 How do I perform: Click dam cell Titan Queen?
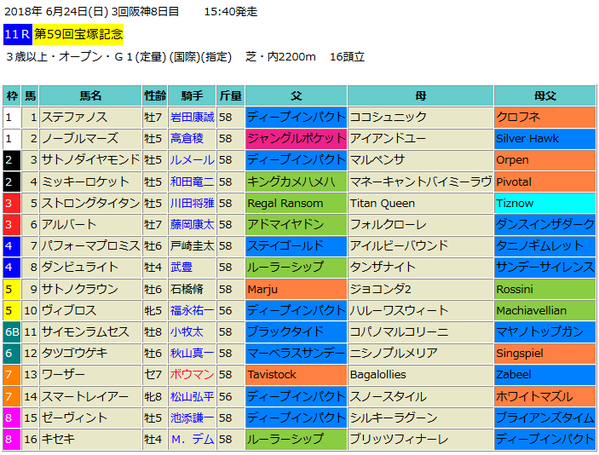(x=420, y=203)
